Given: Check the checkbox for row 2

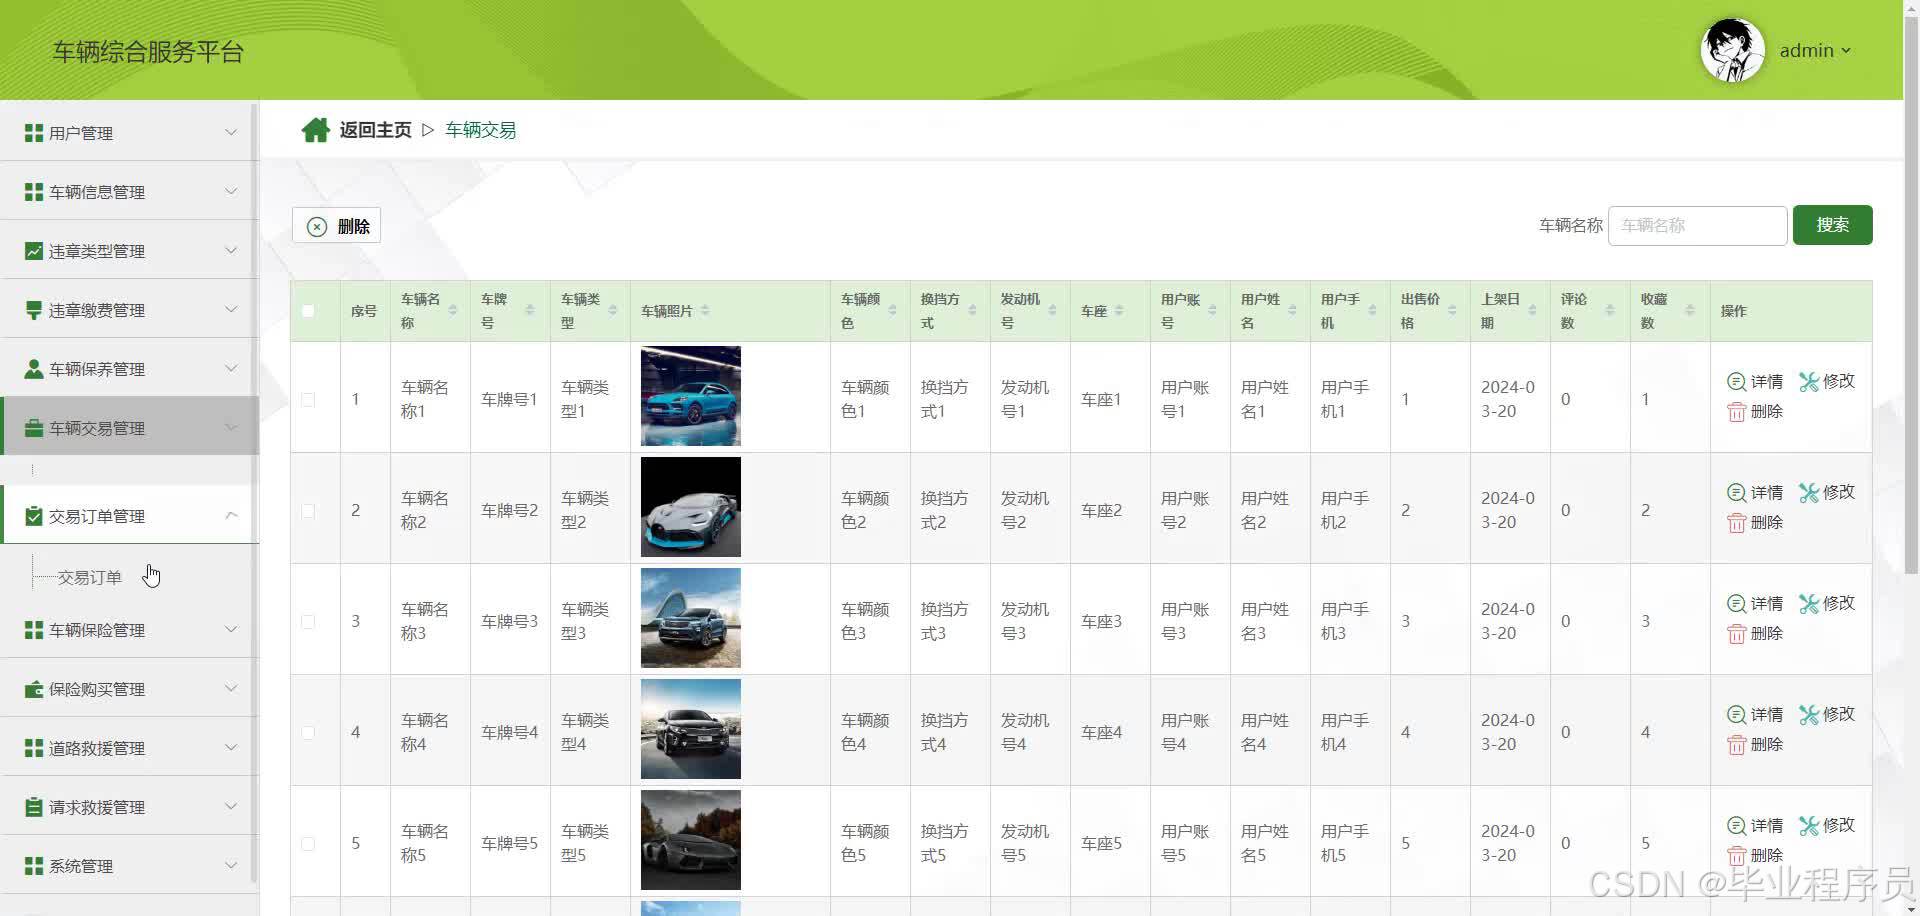Looking at the screenshot, I should coord(308,510).
